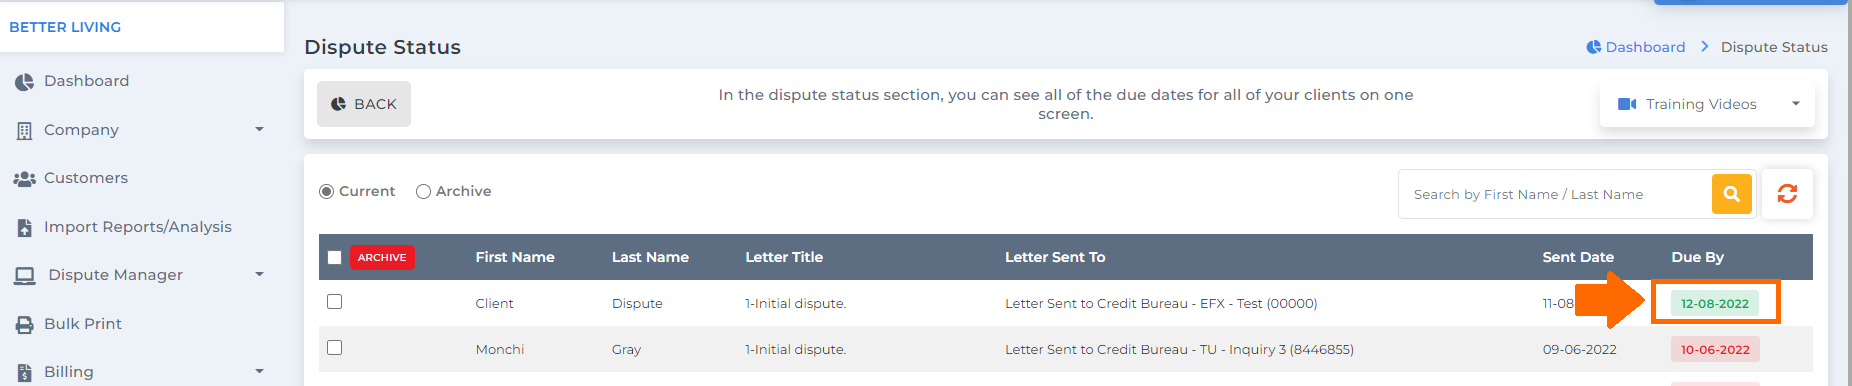
Task: Click the BACK button
Action: [364, 104]
